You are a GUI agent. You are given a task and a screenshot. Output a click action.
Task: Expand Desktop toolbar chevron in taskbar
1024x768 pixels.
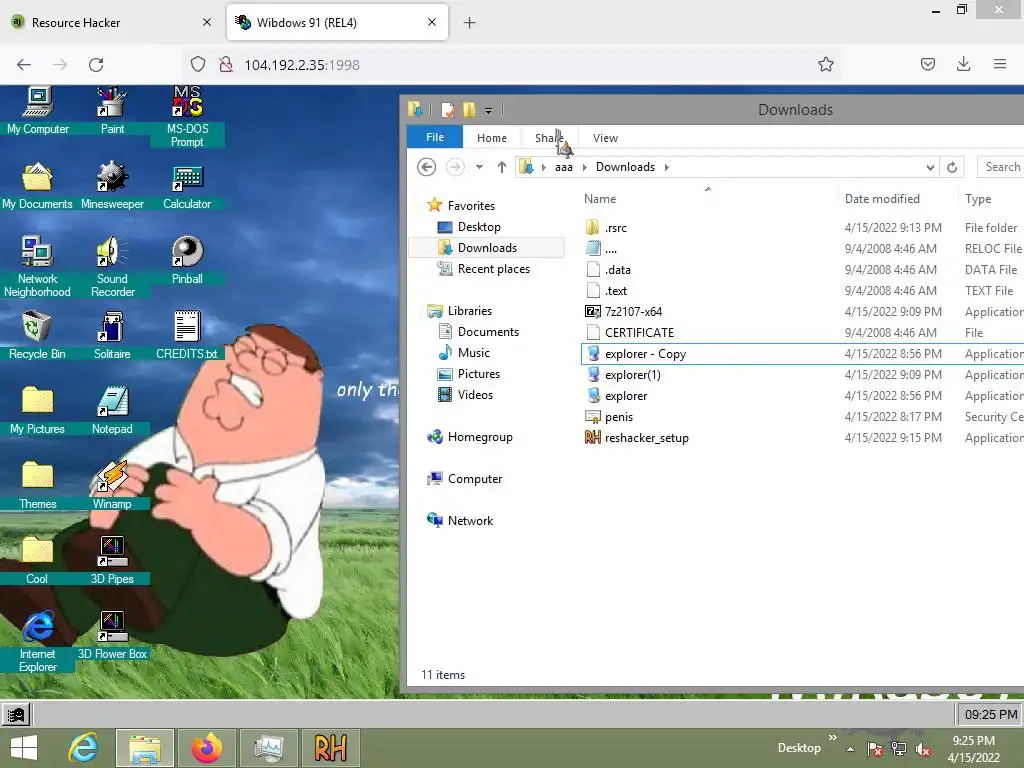click(x=833, y=737)
